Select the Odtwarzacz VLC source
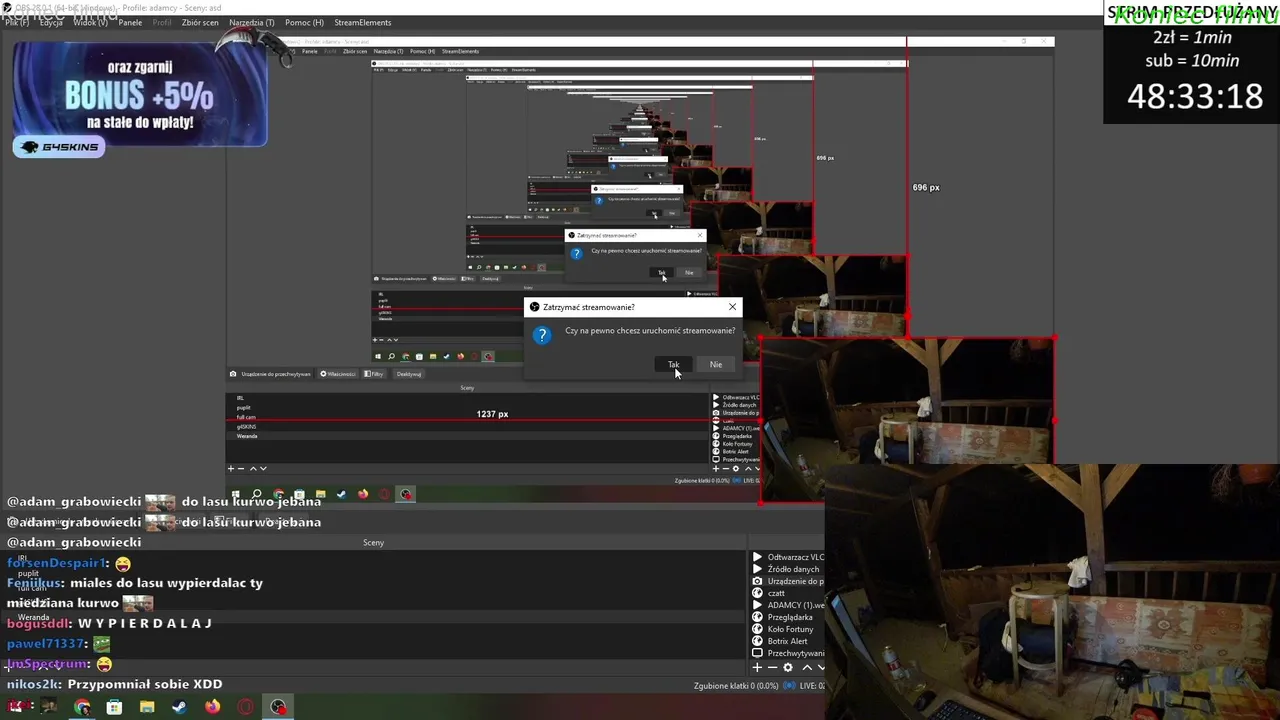Screen dimensions: 1280x720 coord(796,557)
